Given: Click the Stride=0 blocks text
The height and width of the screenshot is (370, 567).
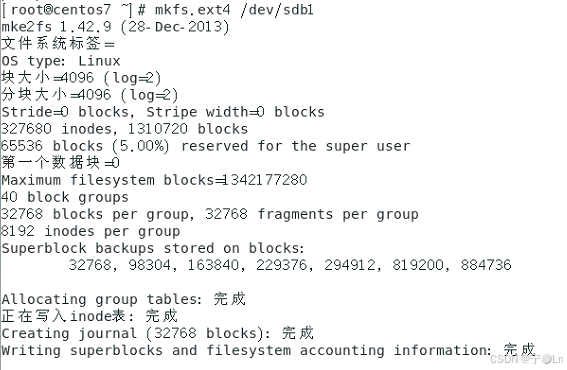Looking at the screenshot, I should (x=67, y=112).
